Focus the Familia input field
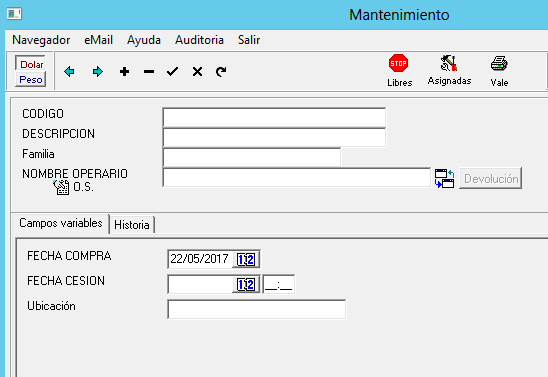The height and width of the screenshot is (377, 548). pyautogui.click(x=252, y=158)
